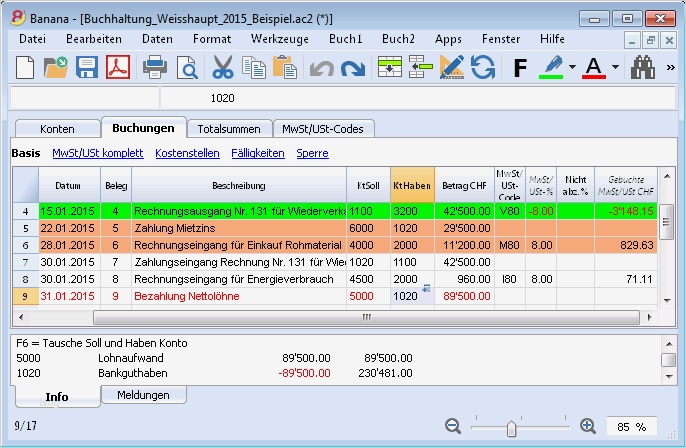The image size is (686, 448).
Task: Select row header 9
Action: point(25,296)
